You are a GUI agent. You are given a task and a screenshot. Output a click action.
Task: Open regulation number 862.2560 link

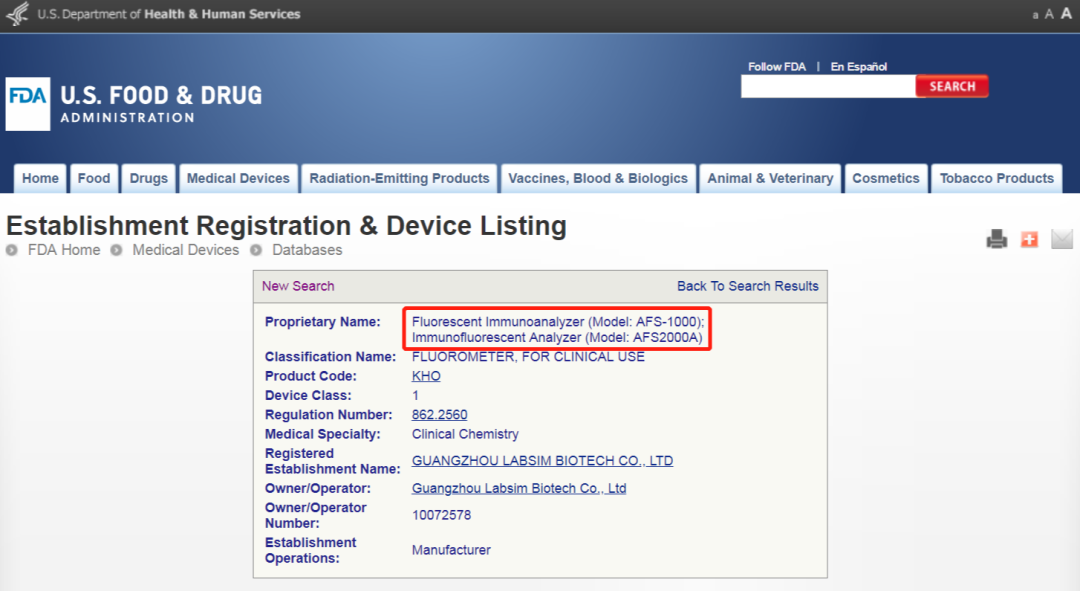(x=439, y=414)
